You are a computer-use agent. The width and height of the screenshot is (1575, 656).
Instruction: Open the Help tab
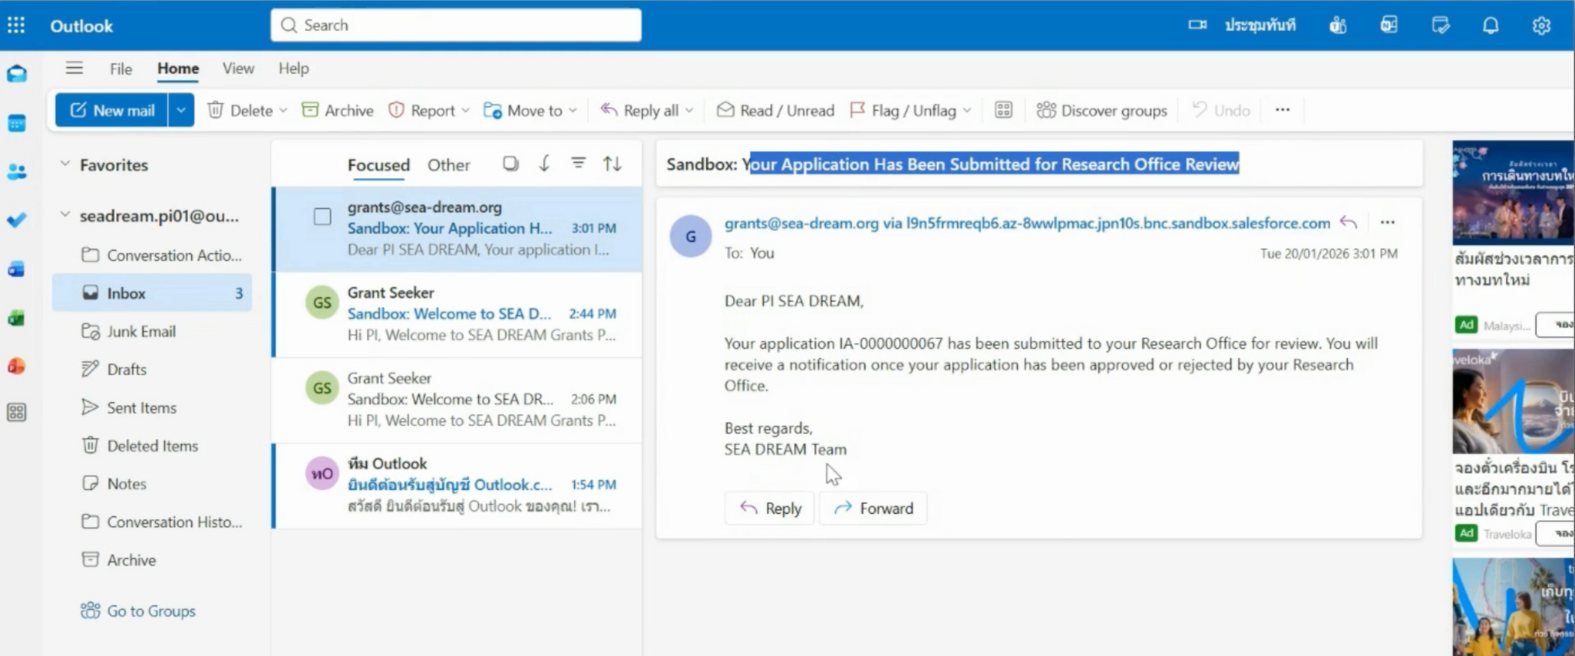[x=294, y=68]
